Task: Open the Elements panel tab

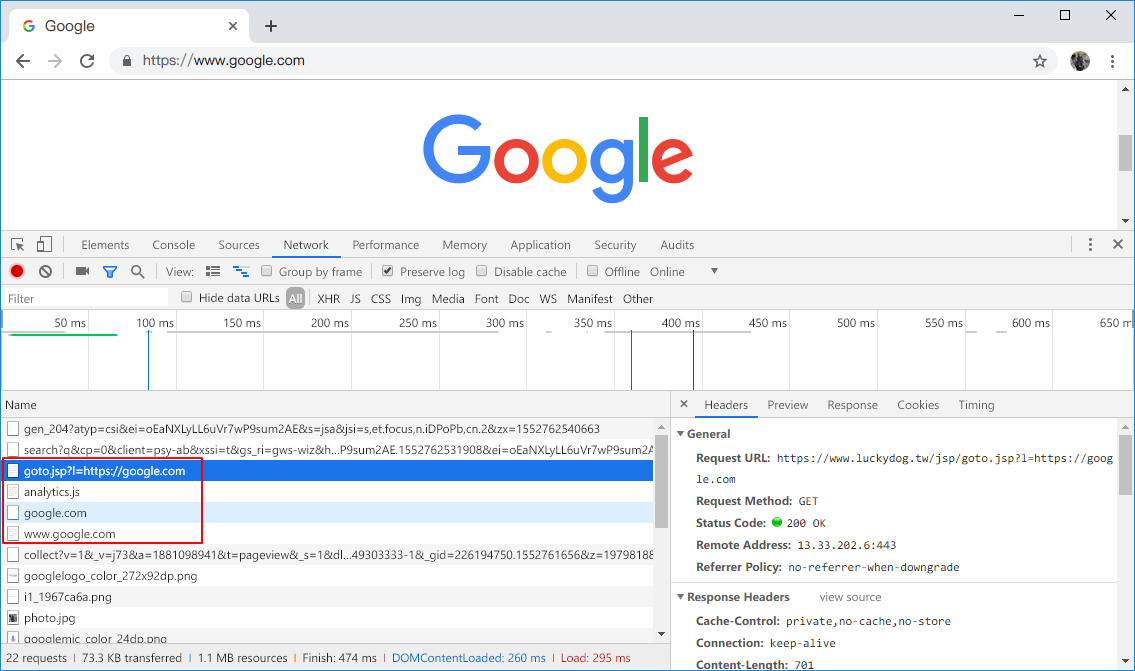Action: (105, 245)
